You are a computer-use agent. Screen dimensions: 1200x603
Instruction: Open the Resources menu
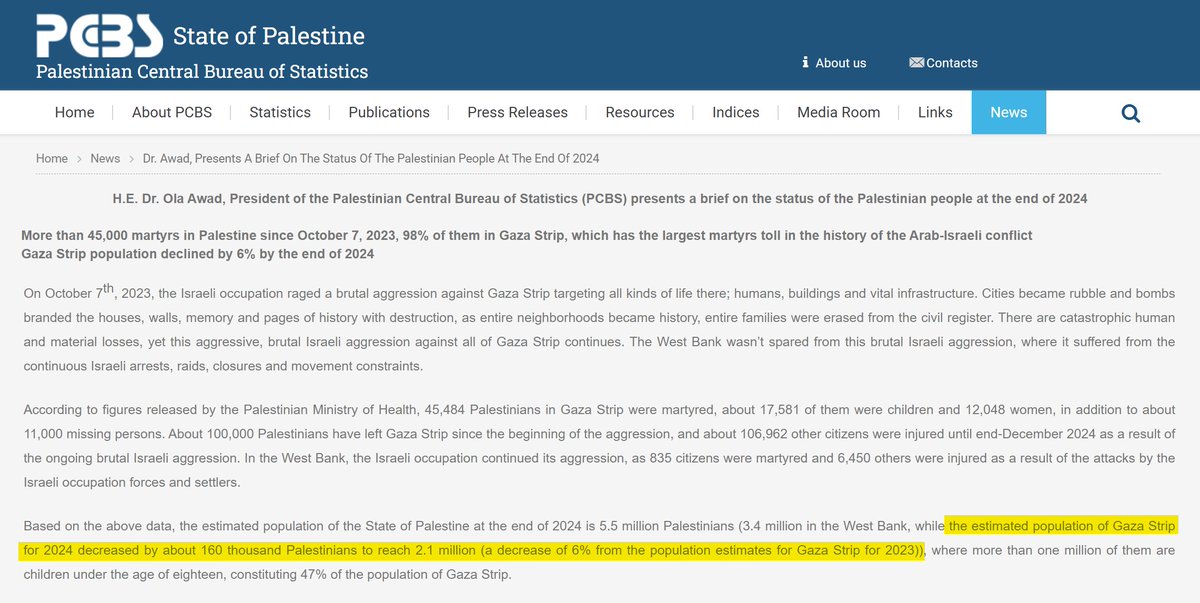(x=640, y=112)
